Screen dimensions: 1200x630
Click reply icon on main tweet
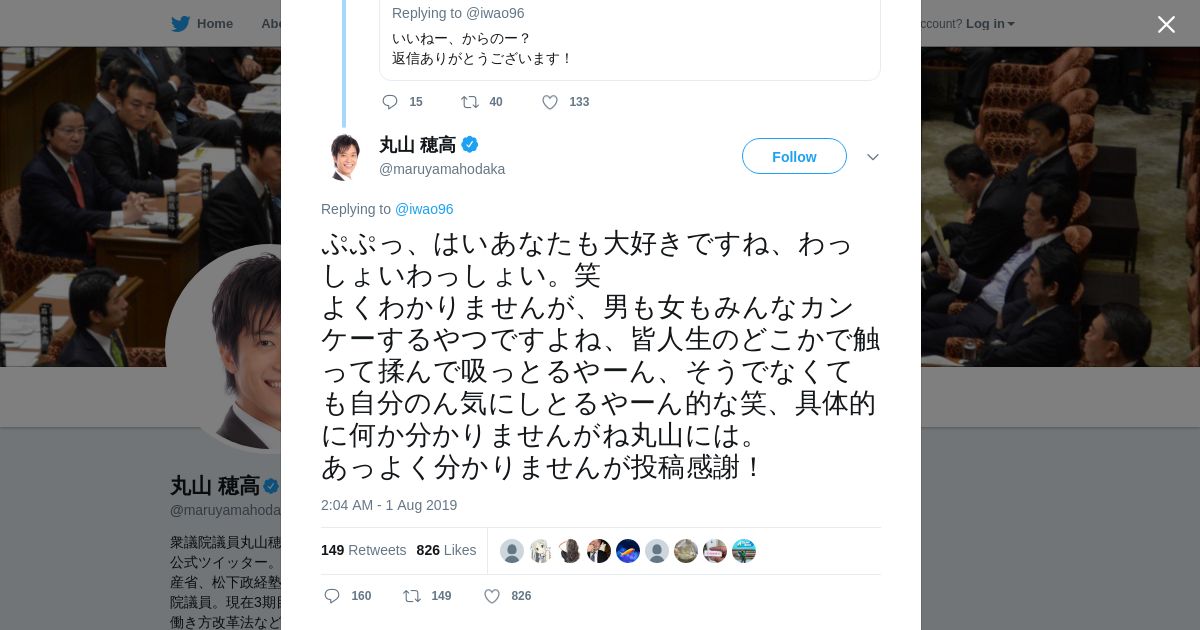click(333, 596)
